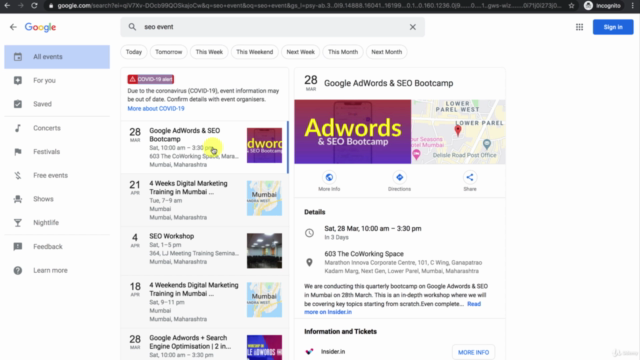The image size is (640, 360).
Task: Open More about COVID-19 link
Action: (156, 109)
